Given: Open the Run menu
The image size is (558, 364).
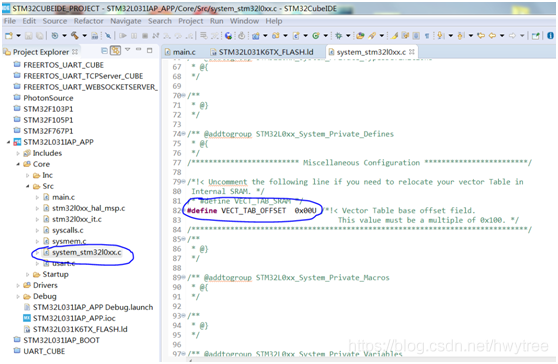Looking at the screenshot, I should pyautogui.click(x=216, y=21).
